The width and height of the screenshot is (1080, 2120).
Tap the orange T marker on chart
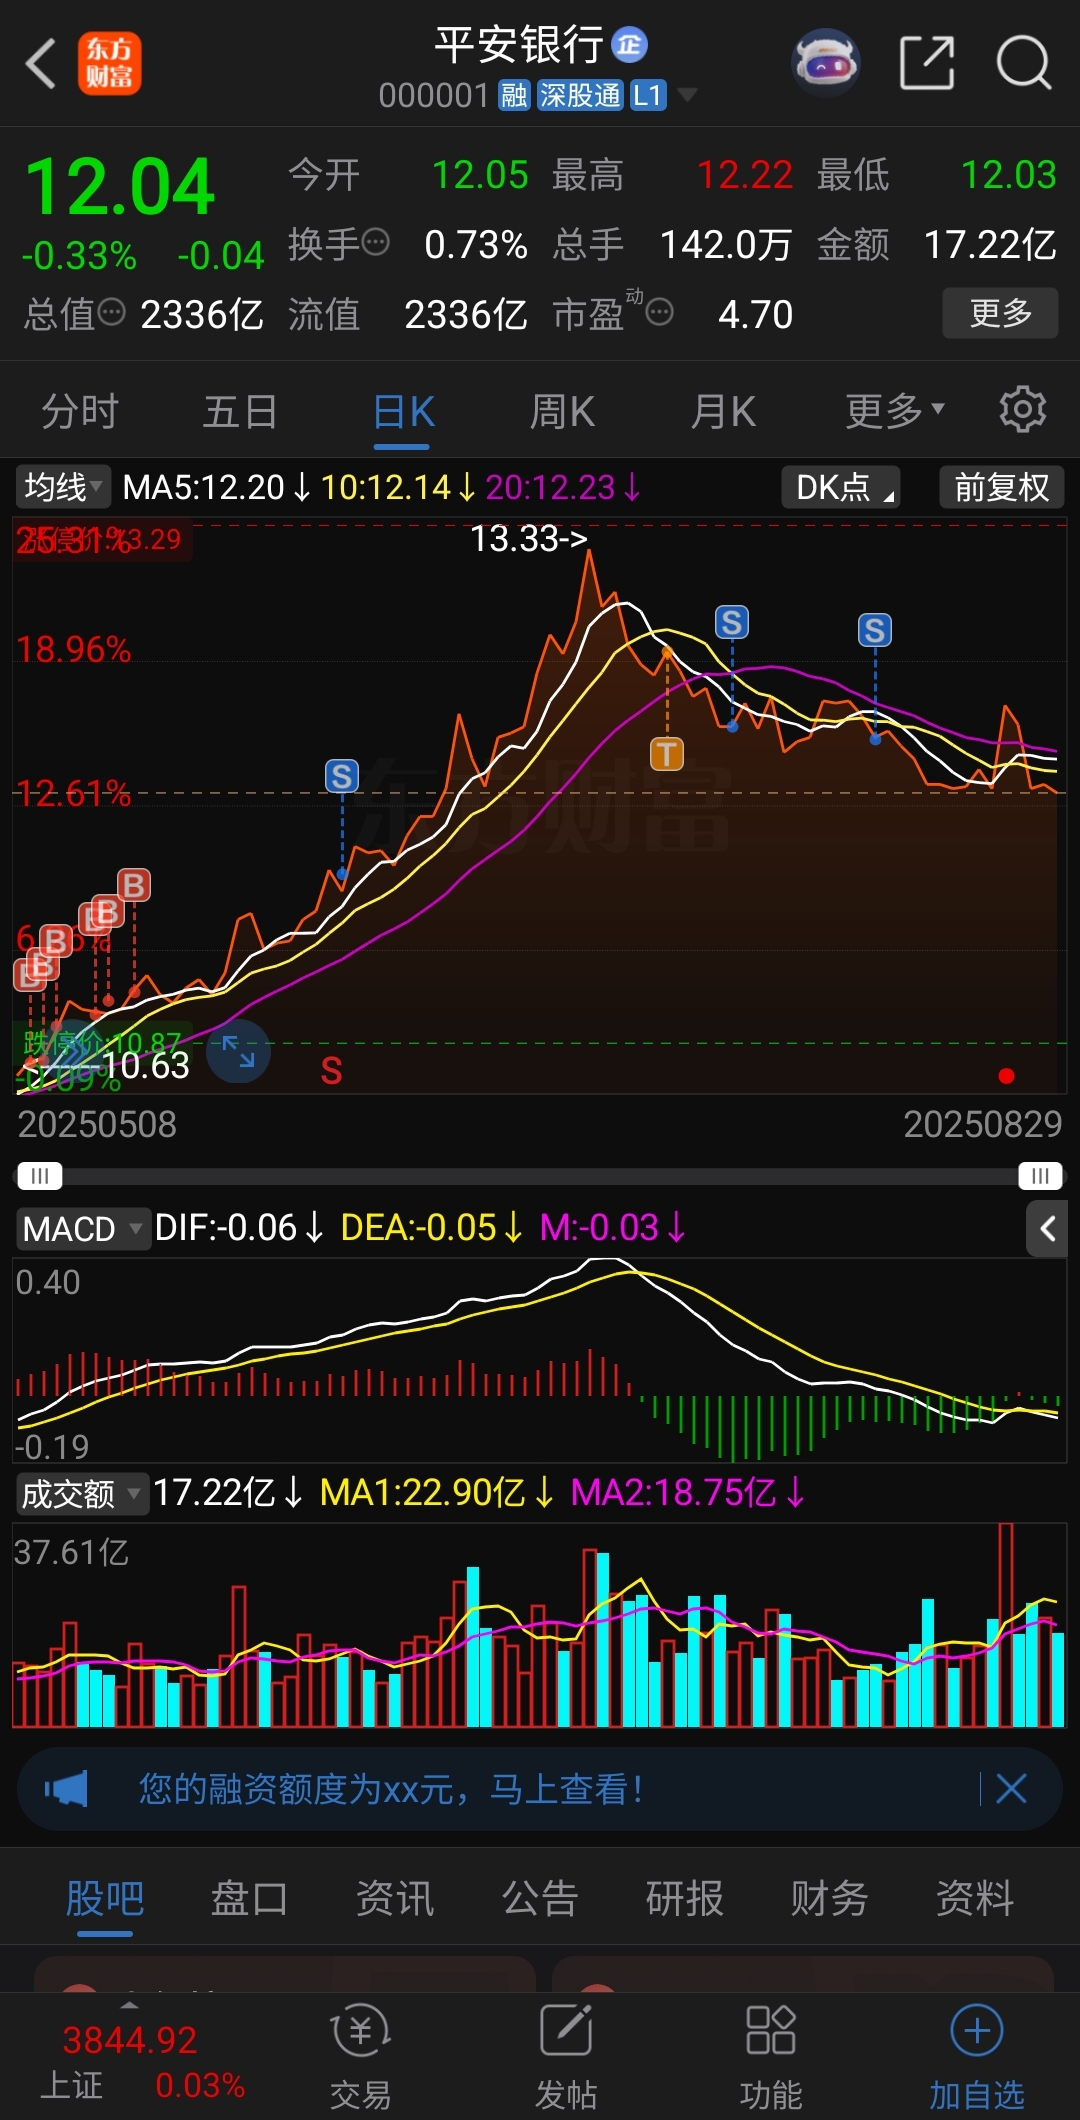click(667, 754)
